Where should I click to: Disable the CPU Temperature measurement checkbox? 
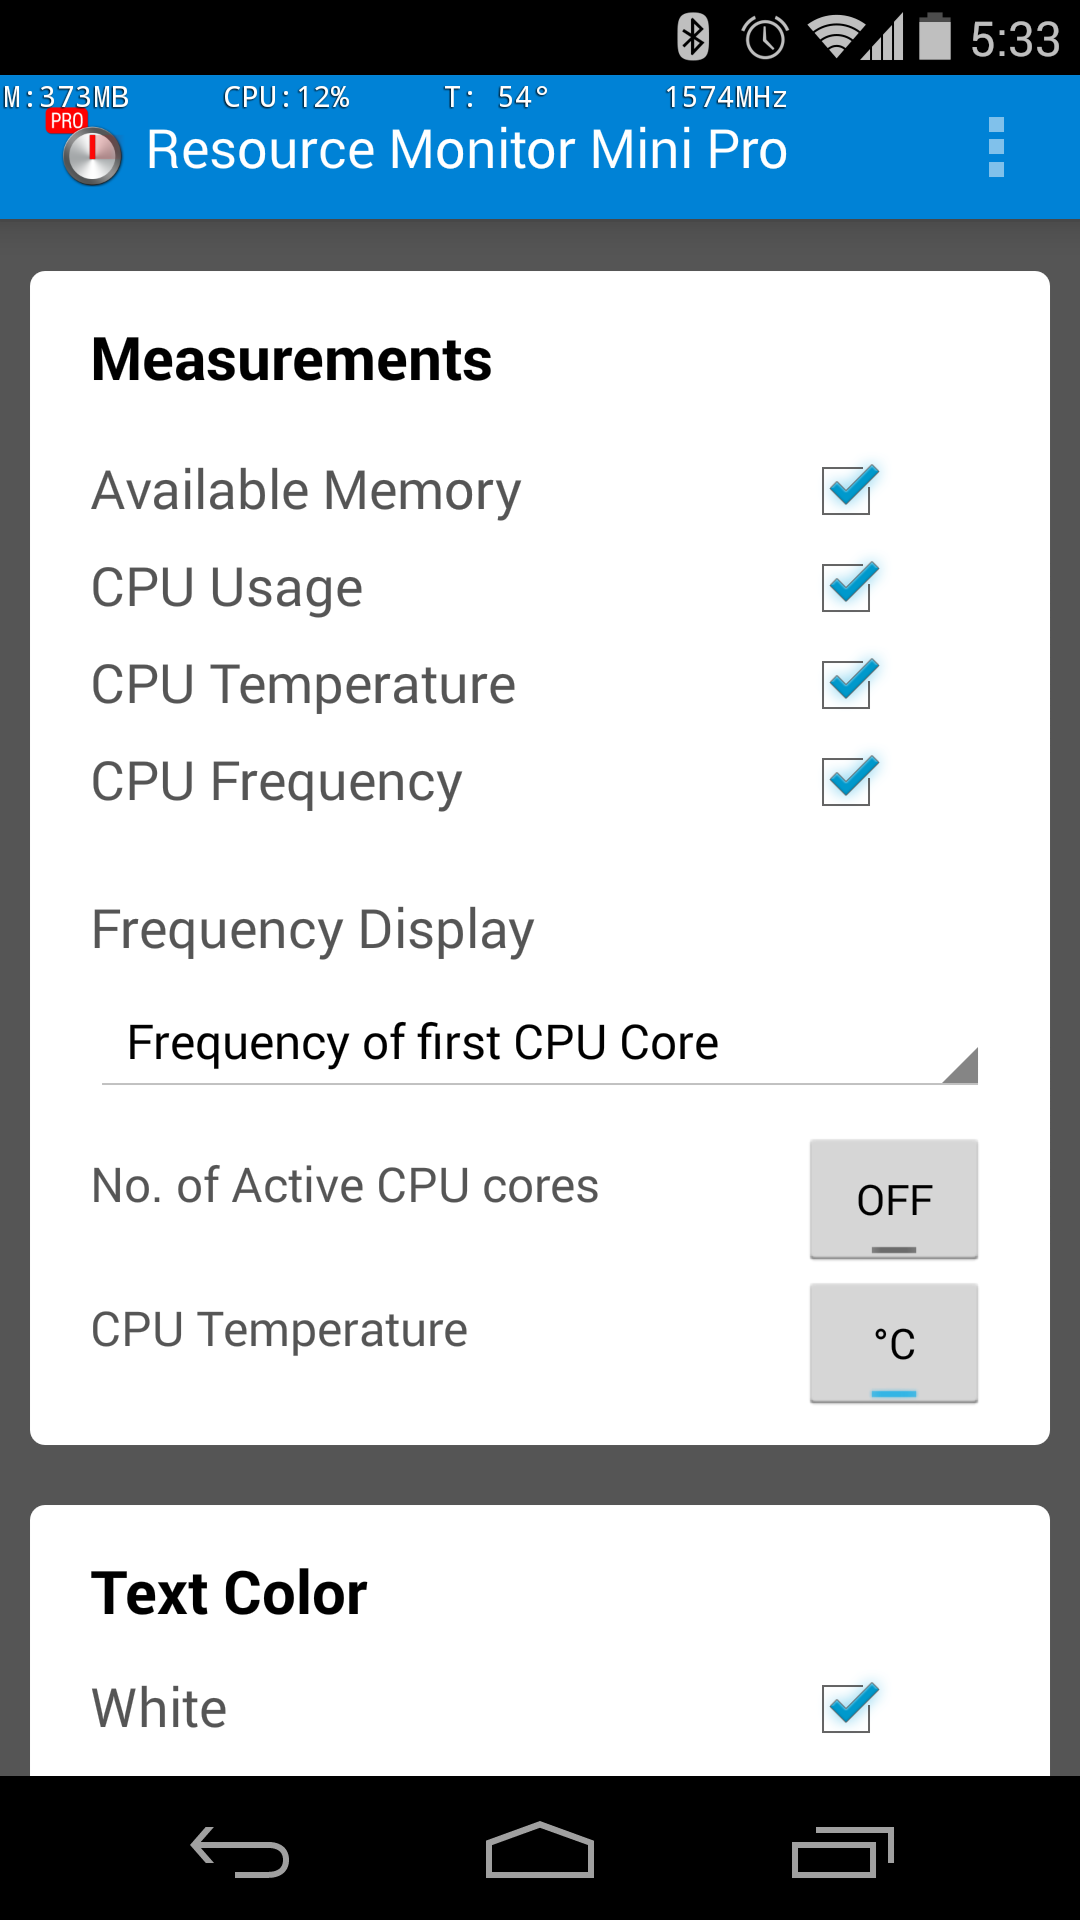[848, 684]
